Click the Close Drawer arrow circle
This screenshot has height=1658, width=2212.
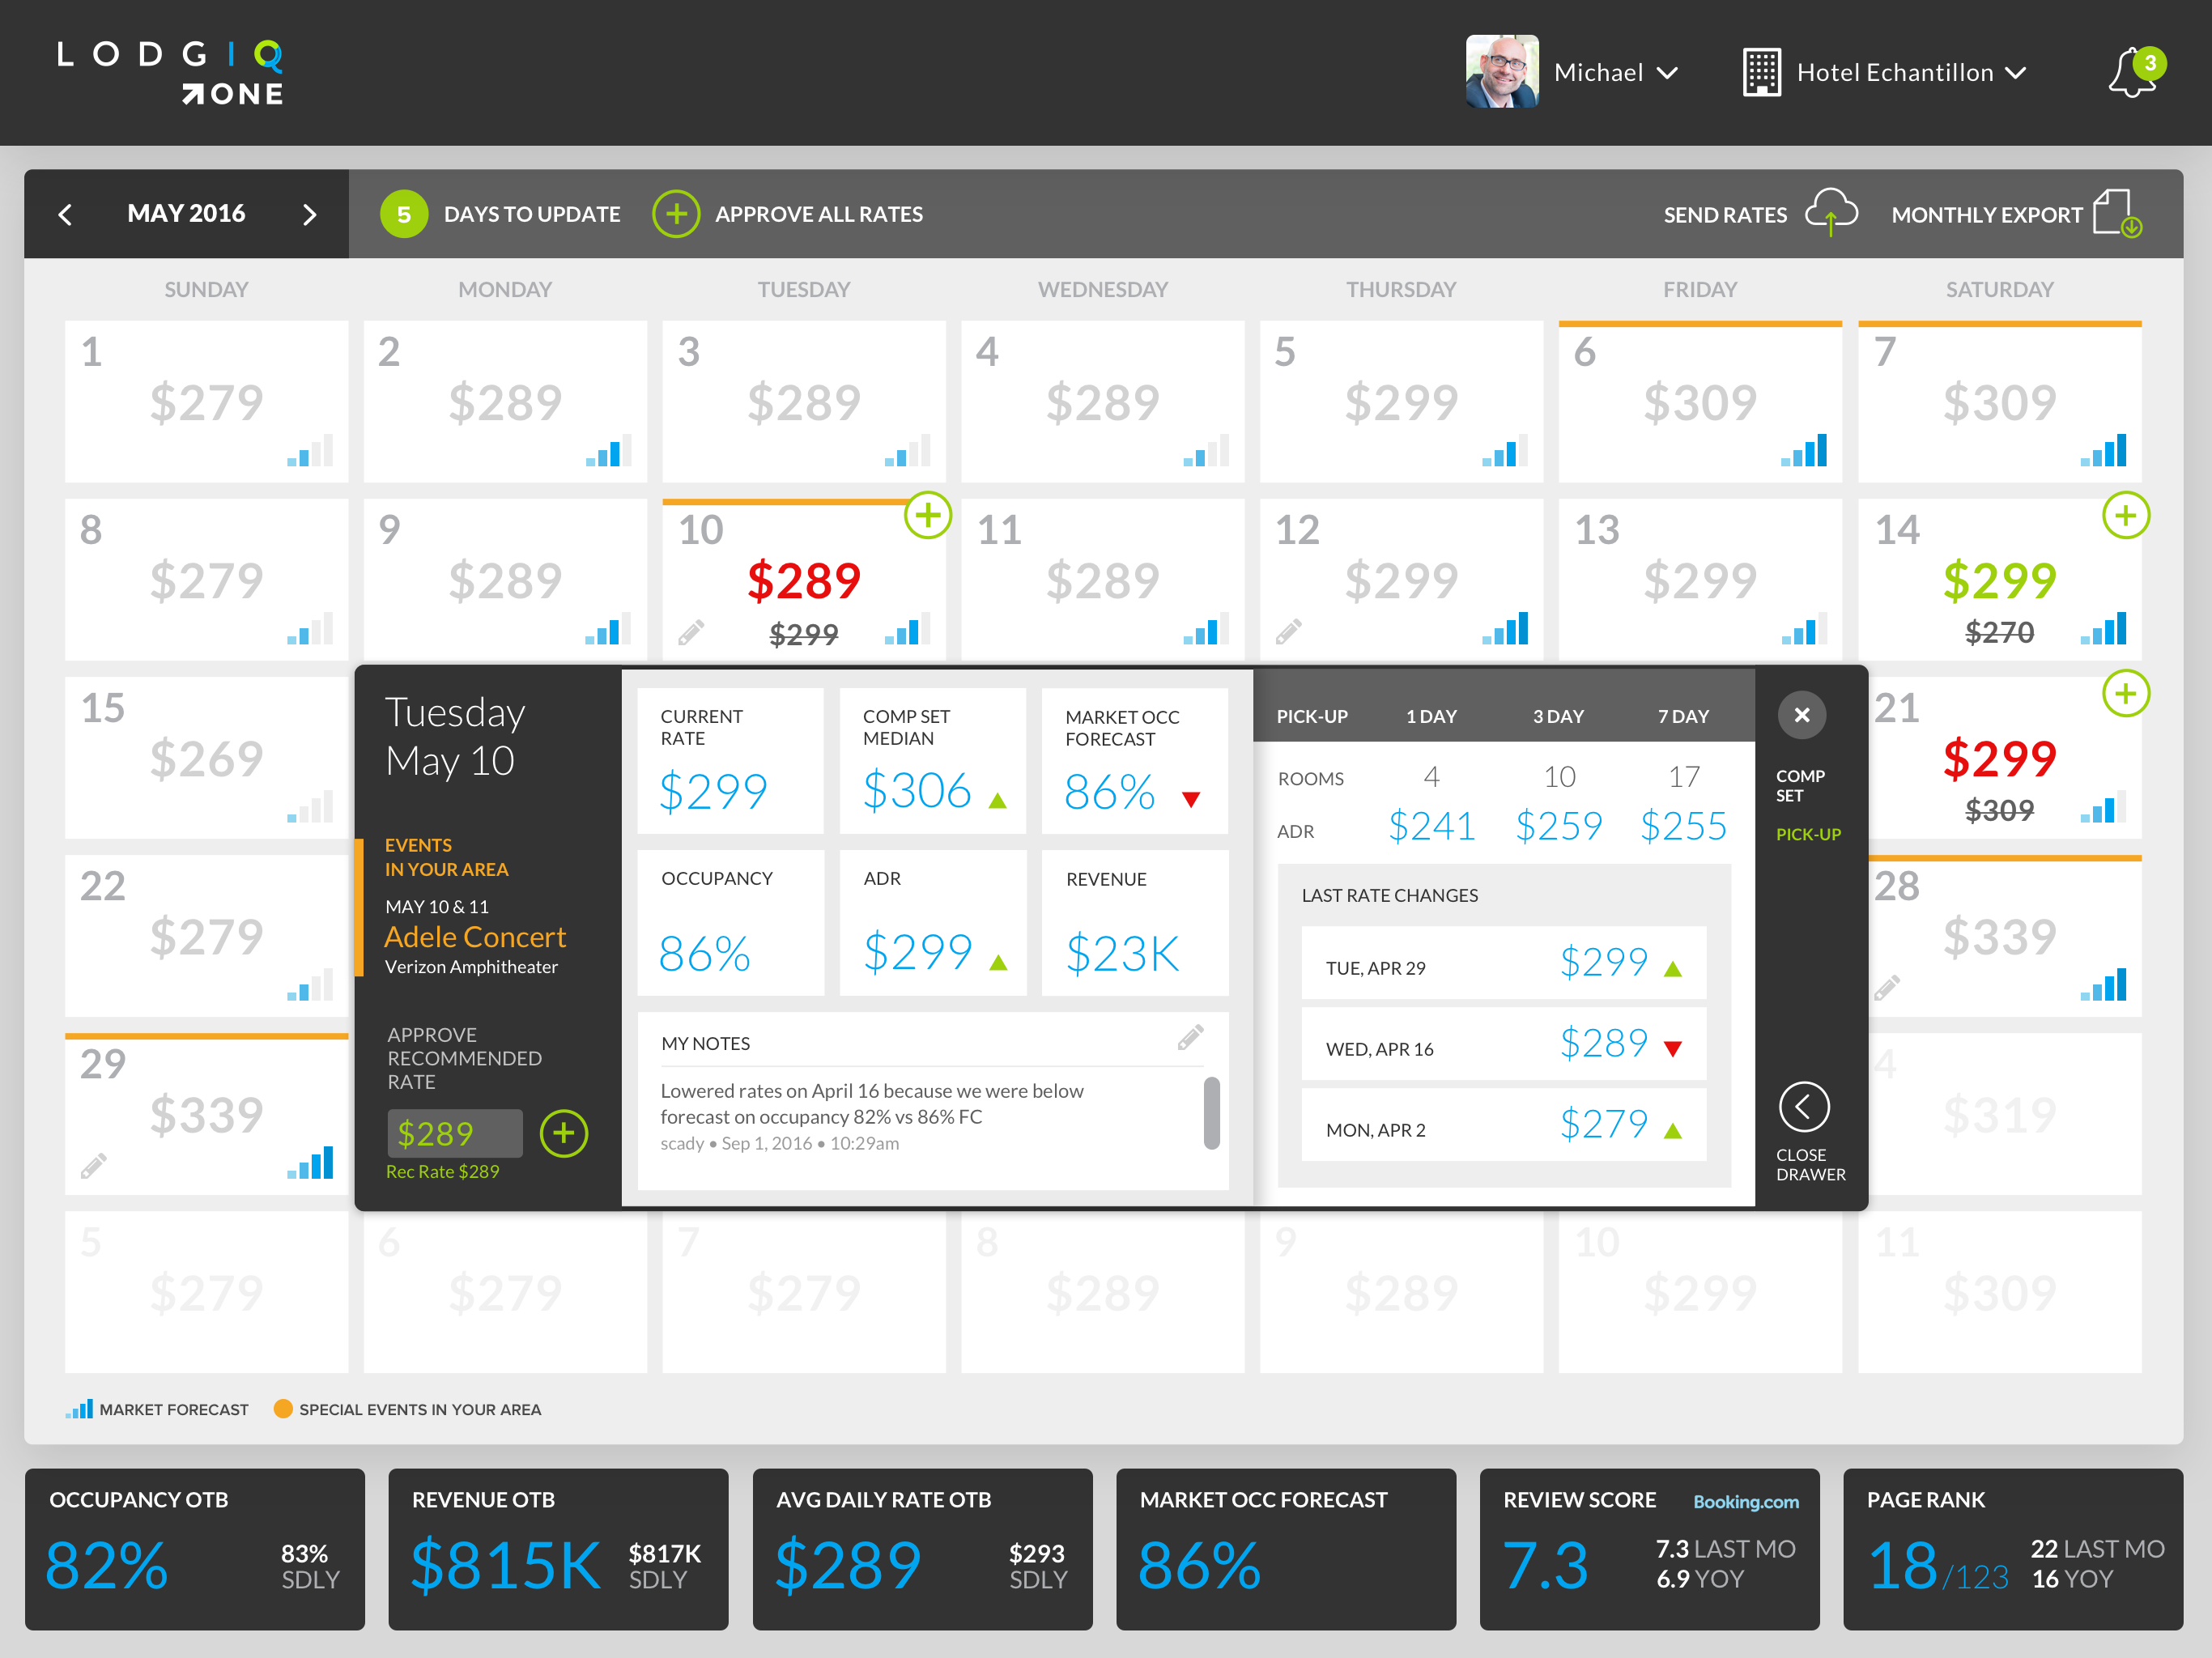(1804, 1106)
